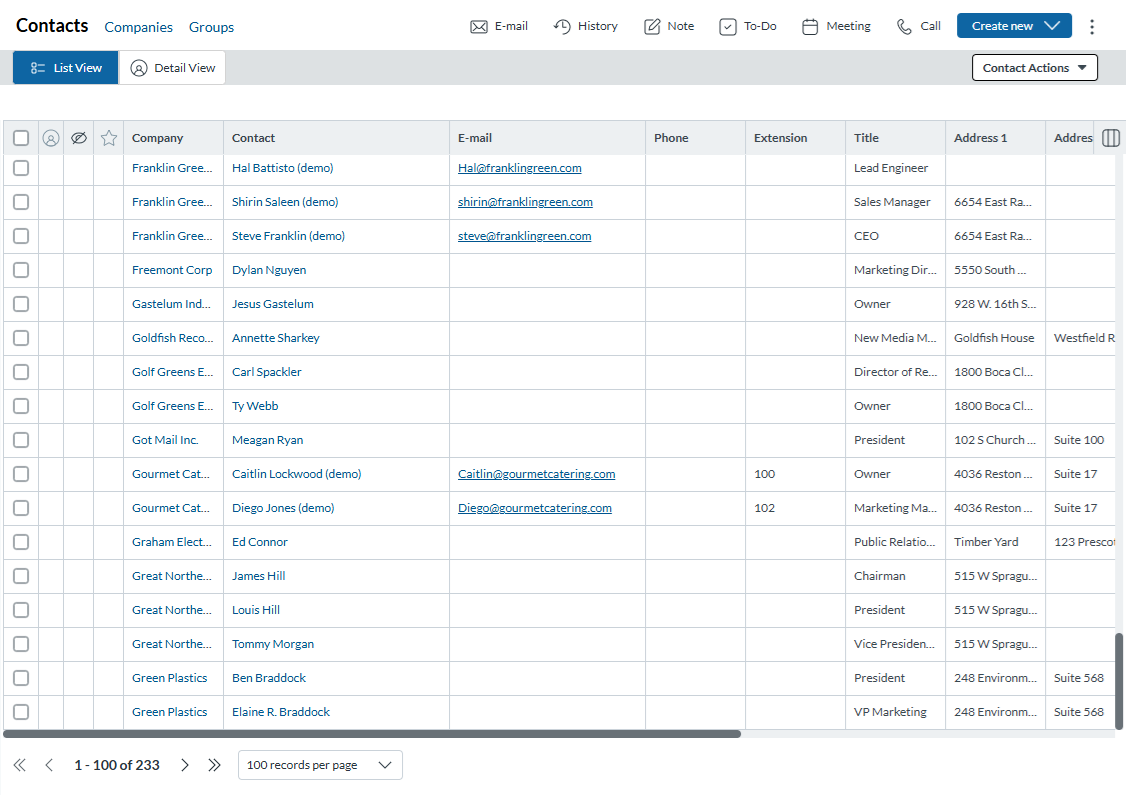Select the Elaine R. Braddock row checkbox
The width and height of the screenshot is (1126, 795).
tap(21, 712)
